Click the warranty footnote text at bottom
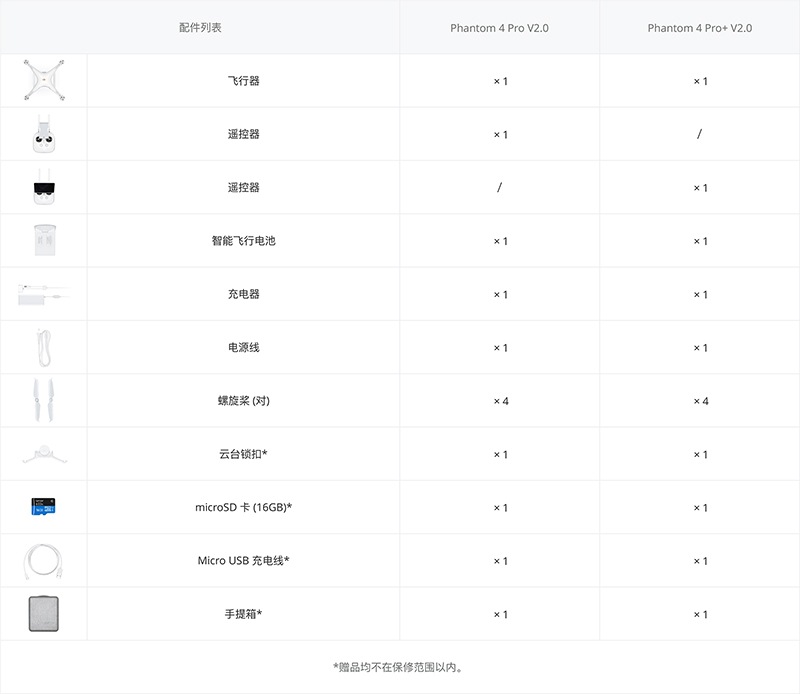This screenshot has height=694, width=800. point(399,667)
